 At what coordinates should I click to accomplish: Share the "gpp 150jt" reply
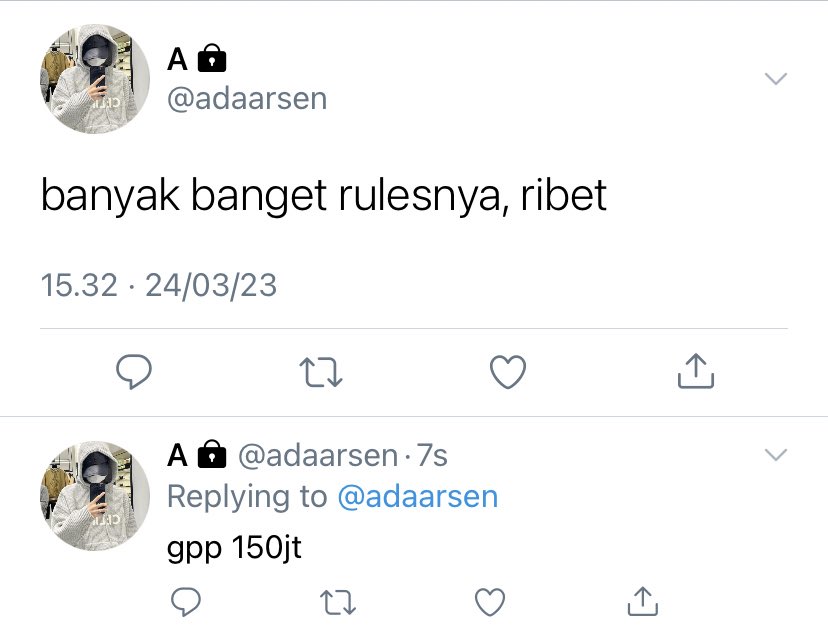click(x=643, y=601)
